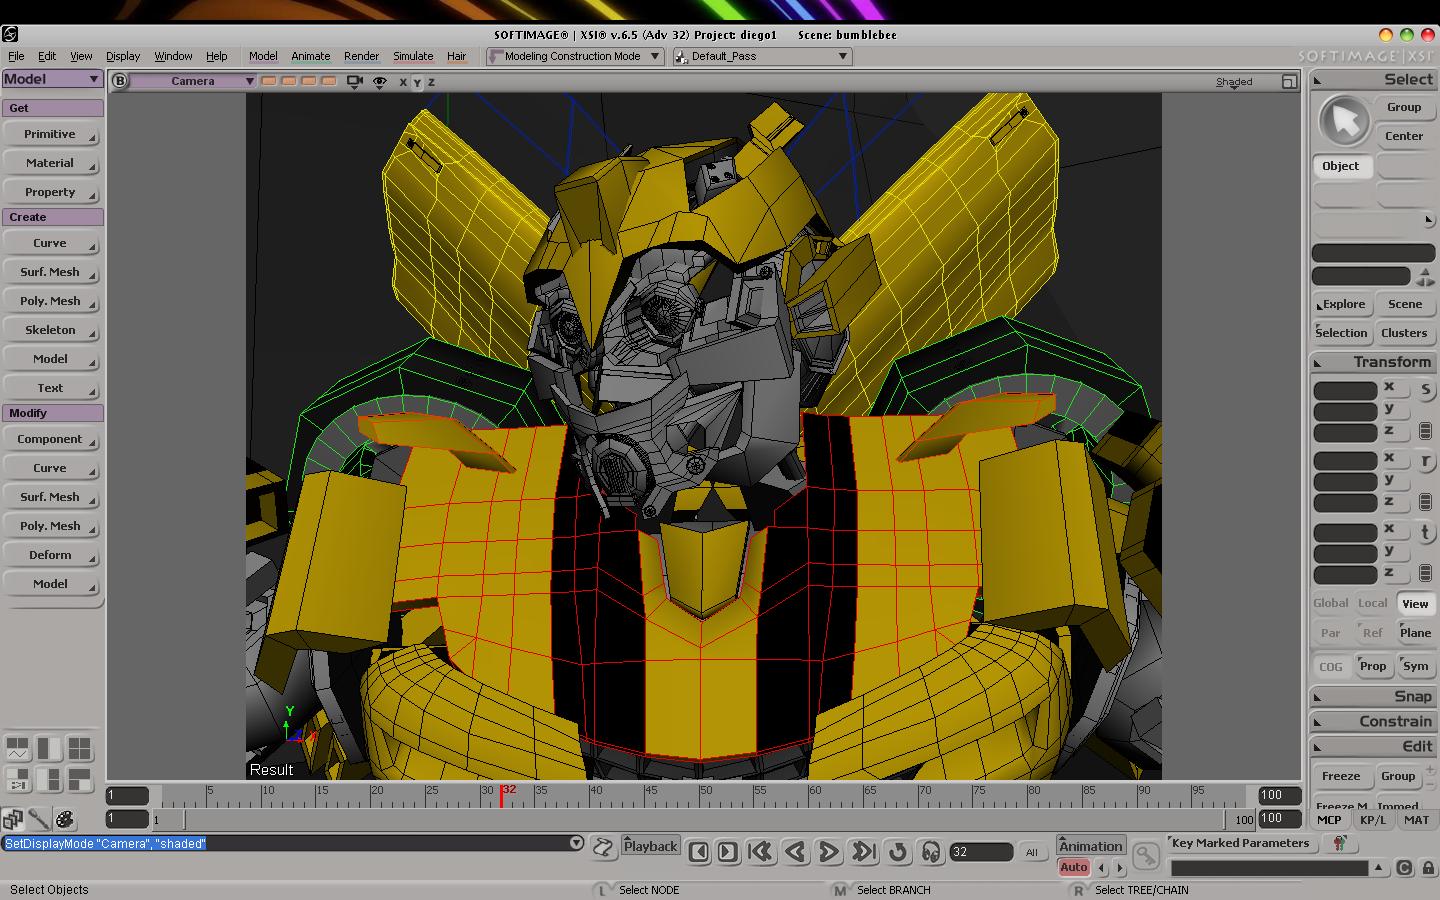This screenshot has height=900, width=1440.
Task: Open the Animate menu
Action: click(x=310, y=56)
